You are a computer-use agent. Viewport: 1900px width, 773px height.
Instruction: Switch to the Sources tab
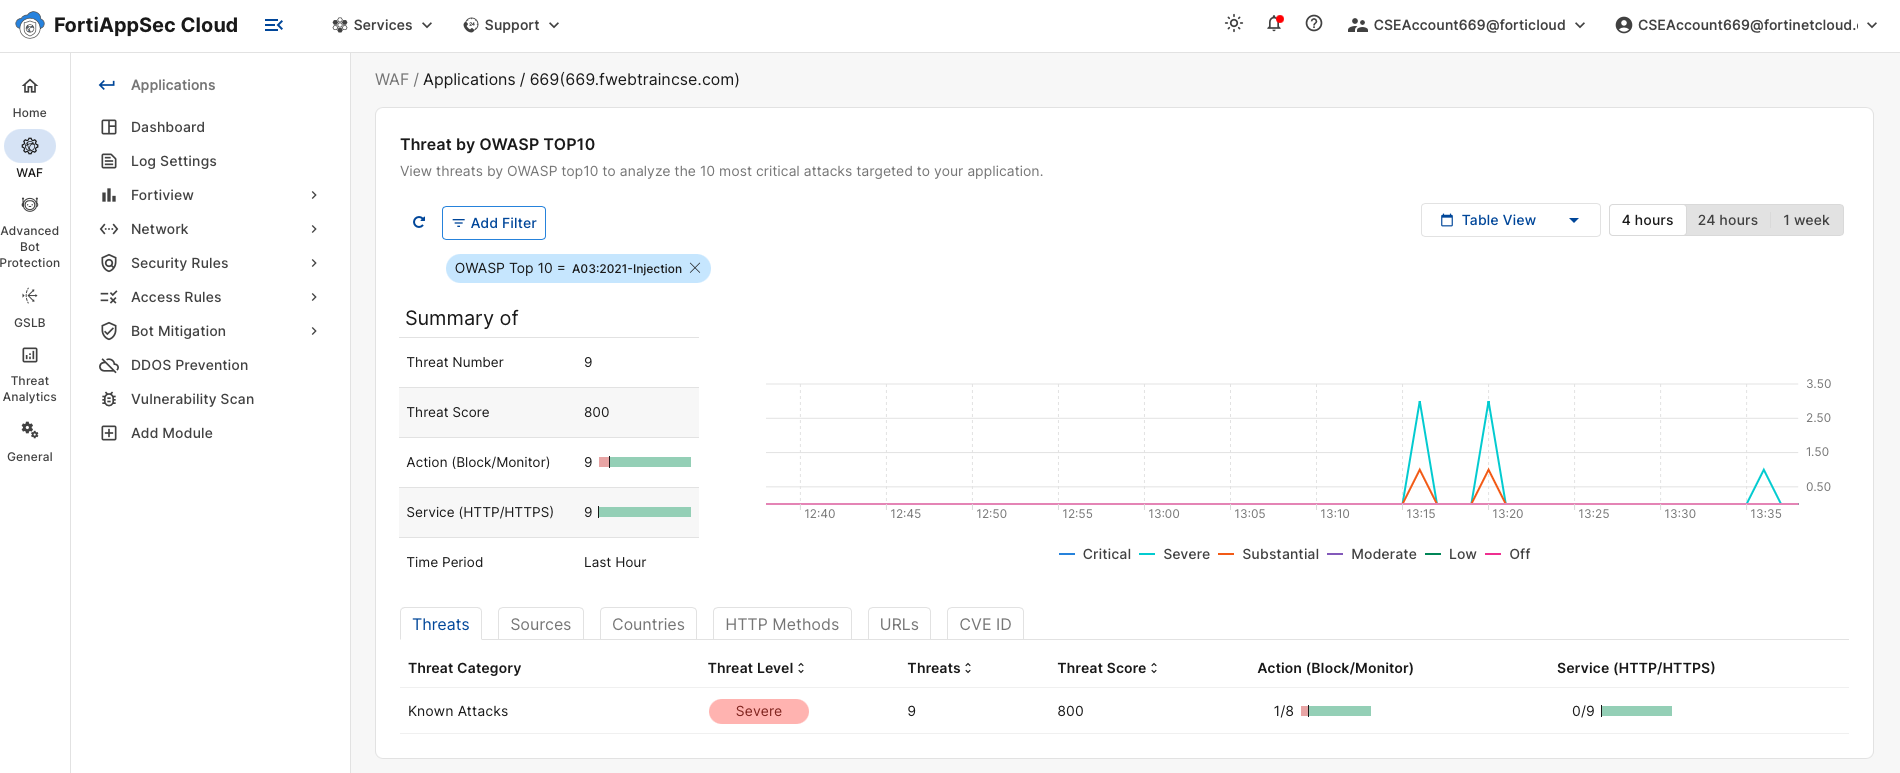tap(541, 624)
